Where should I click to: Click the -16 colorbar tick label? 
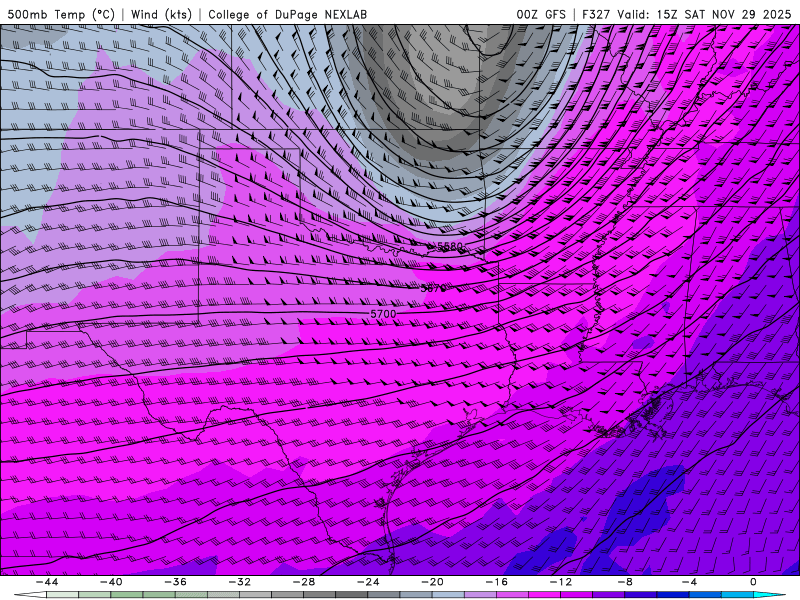click(496, 582)
